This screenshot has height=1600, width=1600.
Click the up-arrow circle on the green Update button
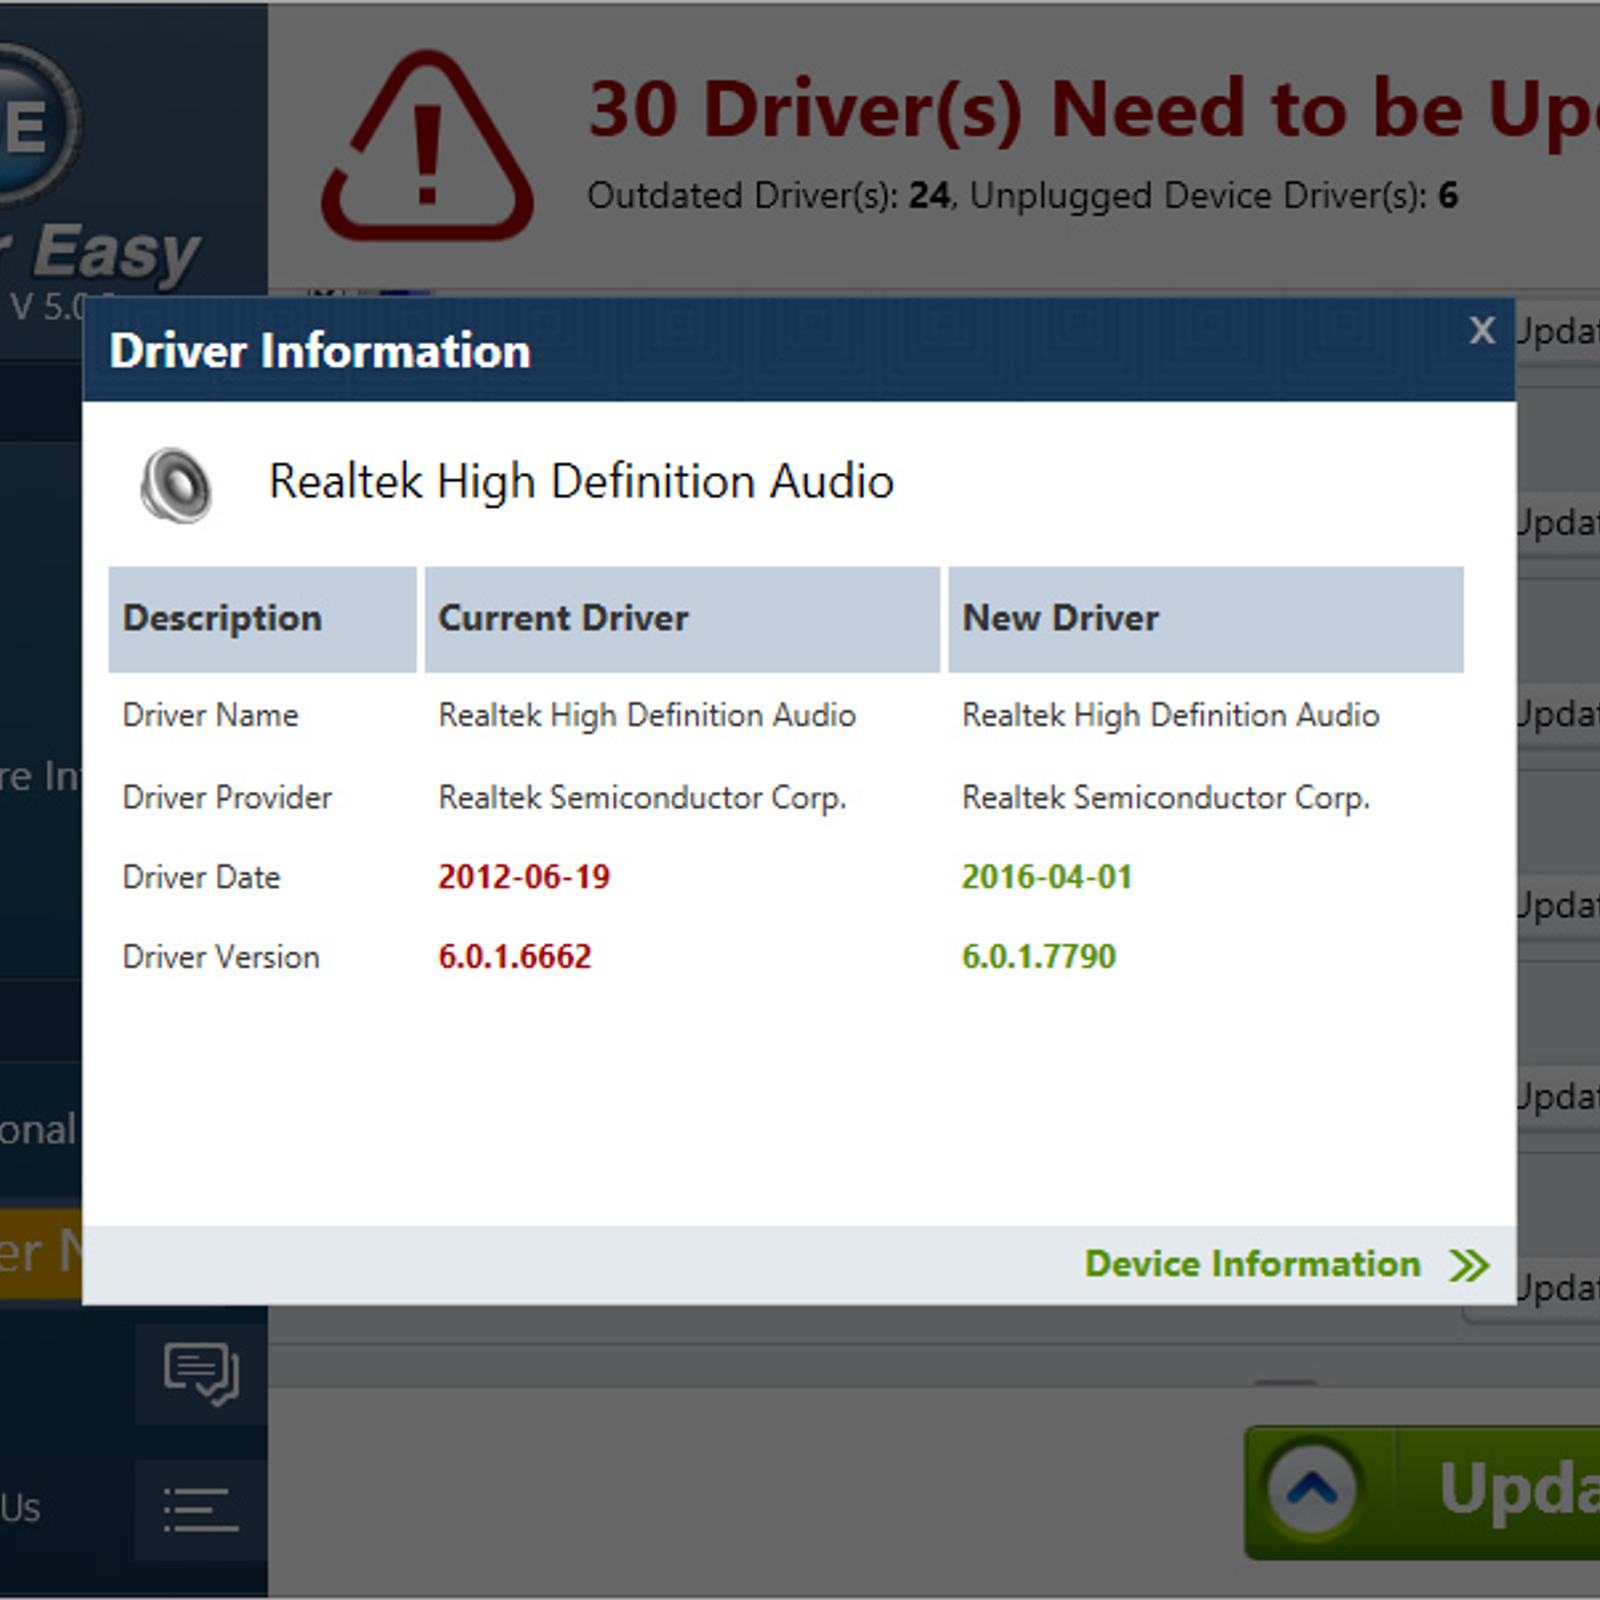coord(1313,1489)
